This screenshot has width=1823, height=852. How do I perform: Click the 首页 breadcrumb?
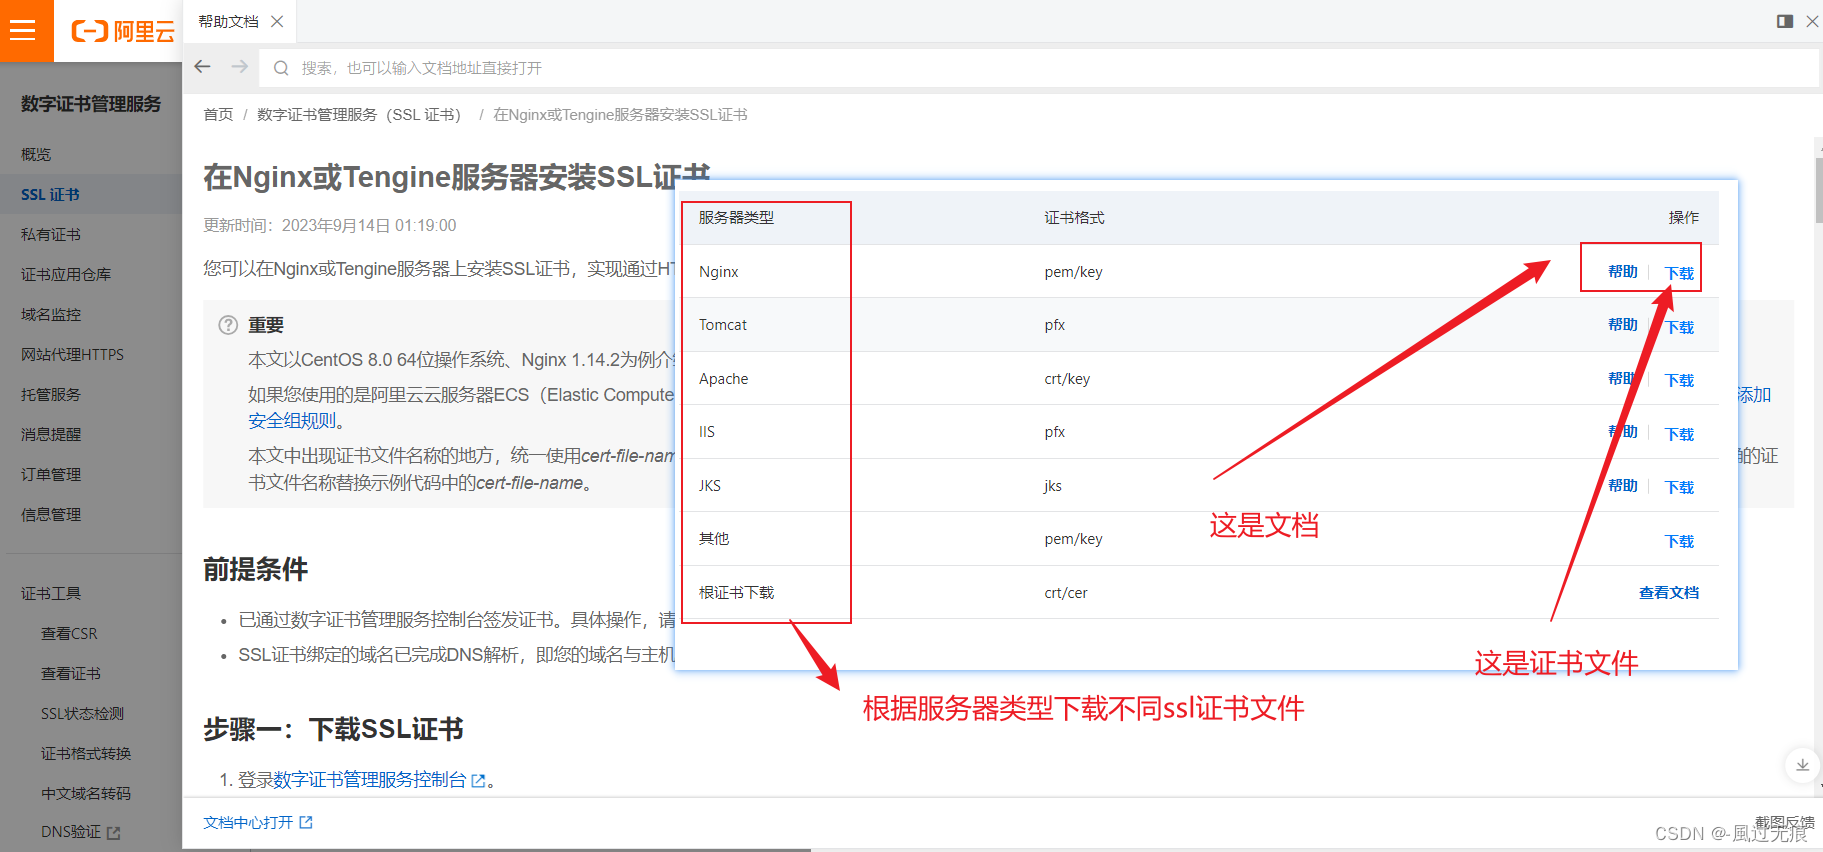(218, 114)
